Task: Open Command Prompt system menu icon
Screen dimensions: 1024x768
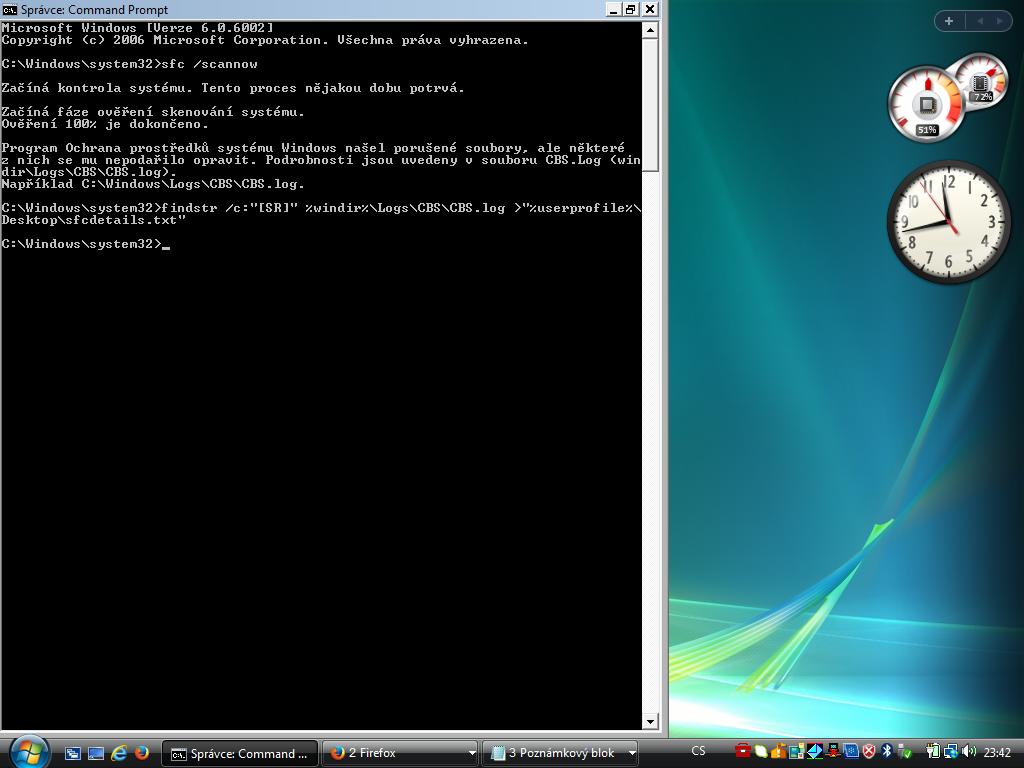Action: pos(10,9)
